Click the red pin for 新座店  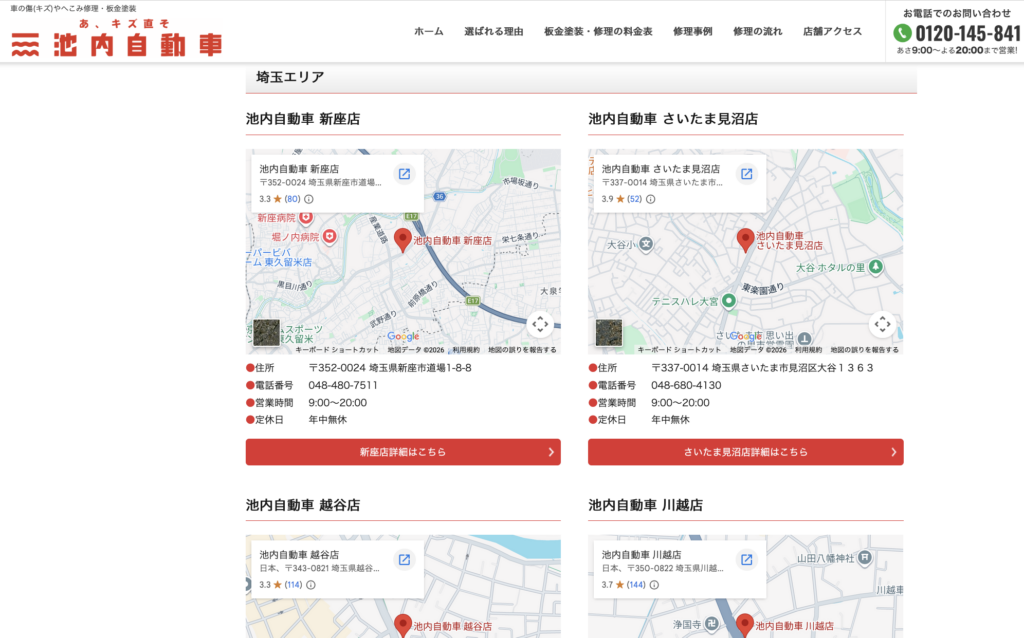coord(403,239)
